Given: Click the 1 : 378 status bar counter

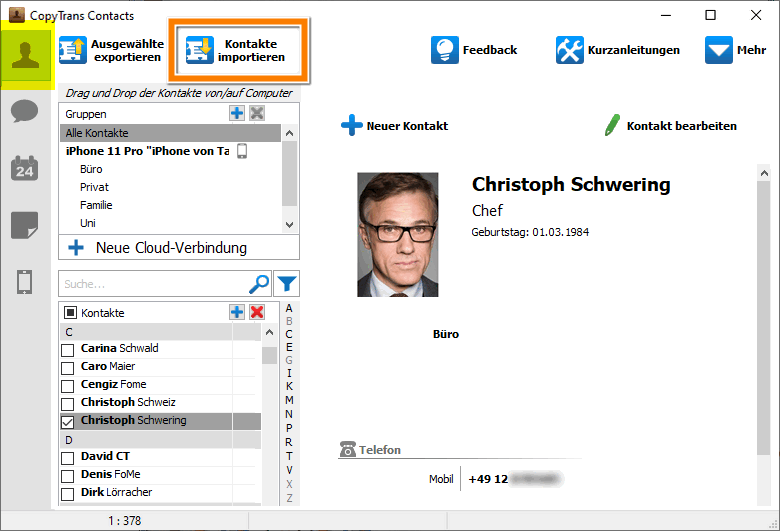Looking at the screenshot, I should point(124,521).
